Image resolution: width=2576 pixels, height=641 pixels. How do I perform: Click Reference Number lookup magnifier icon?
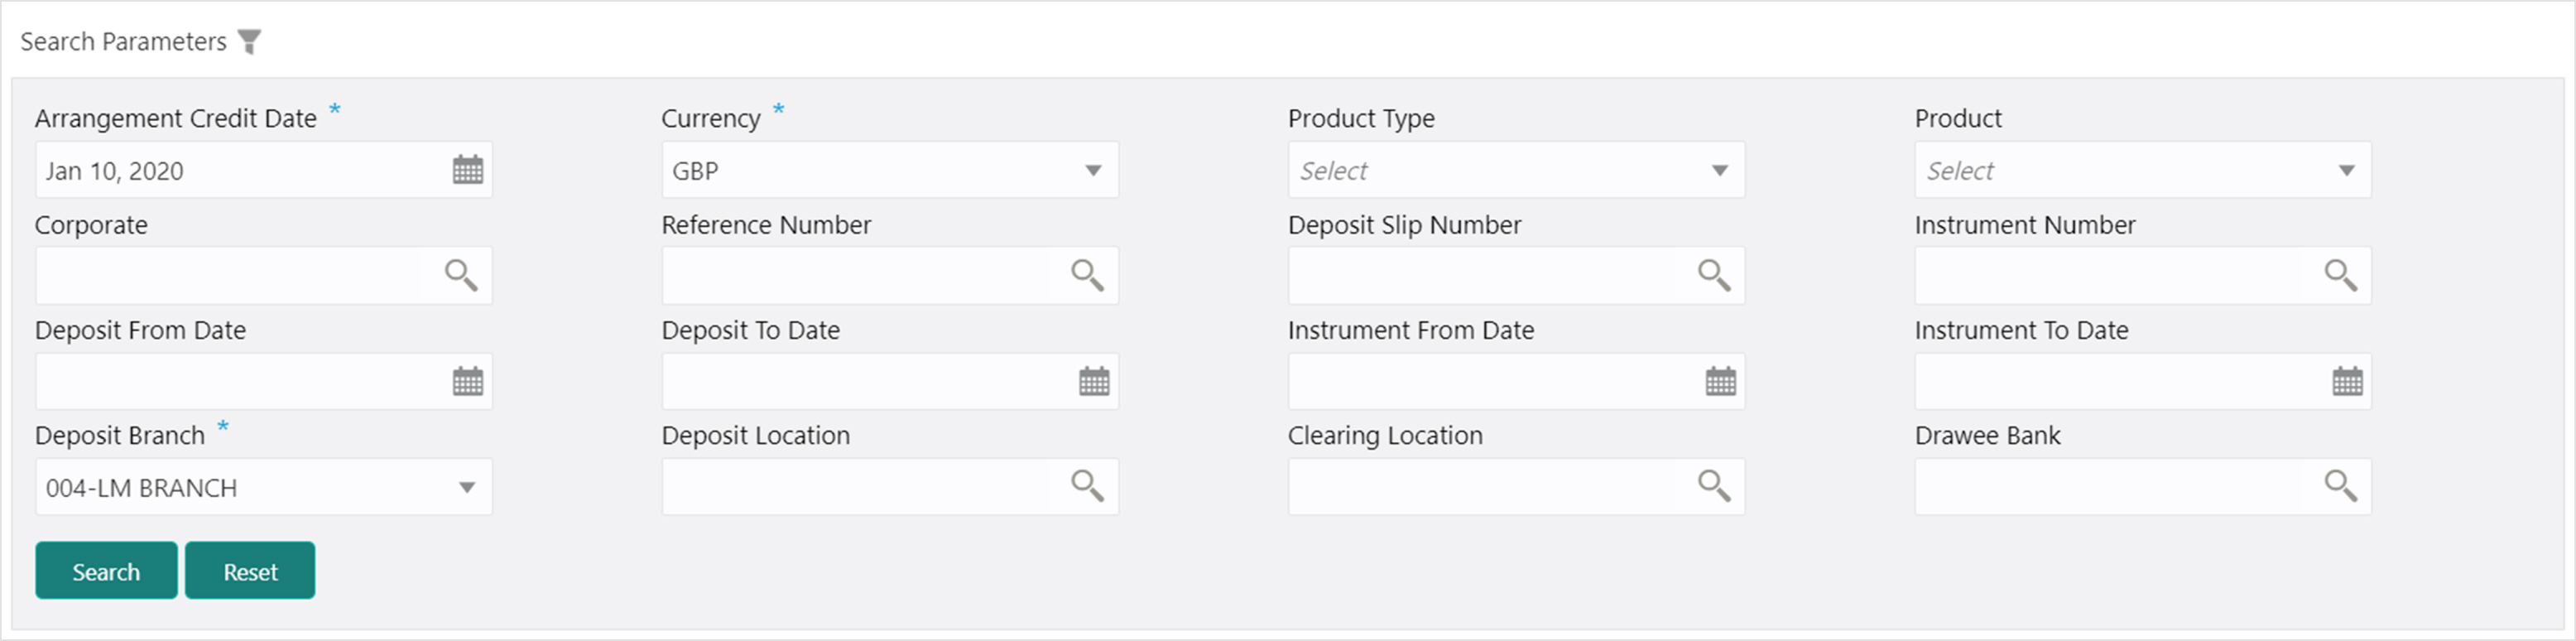point(1087,275)
